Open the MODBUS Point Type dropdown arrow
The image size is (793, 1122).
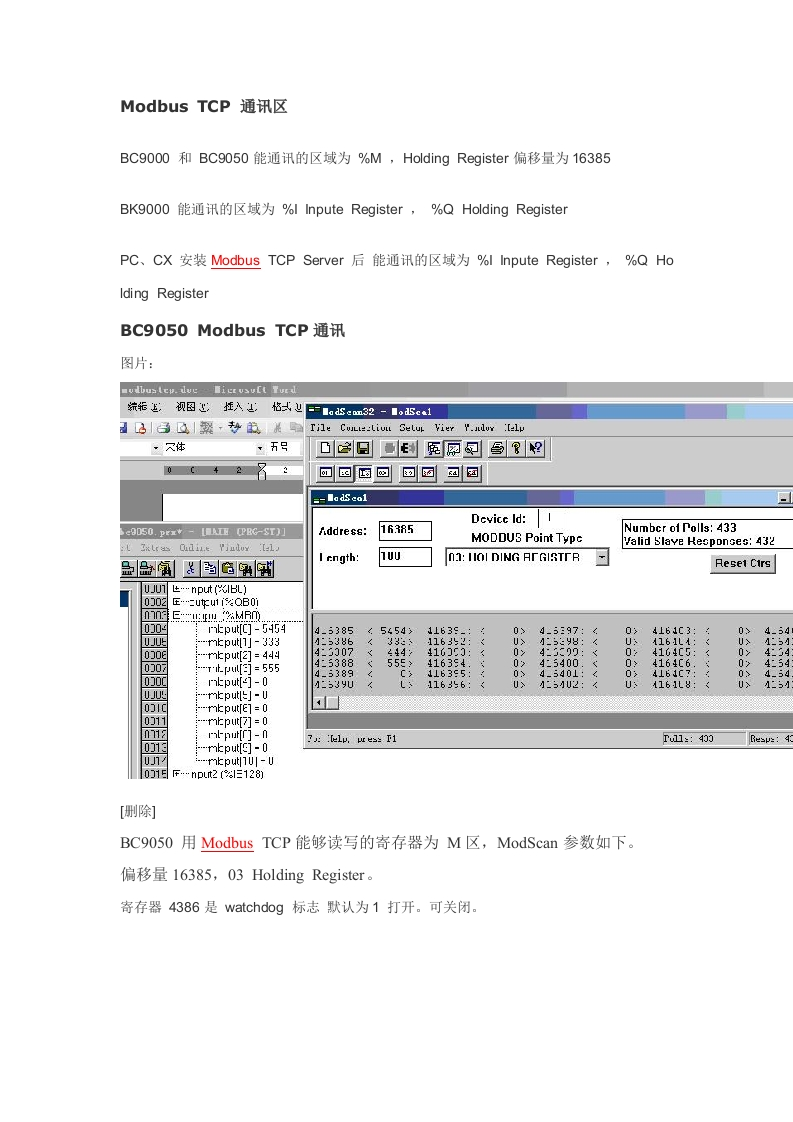tap(603, 557)
